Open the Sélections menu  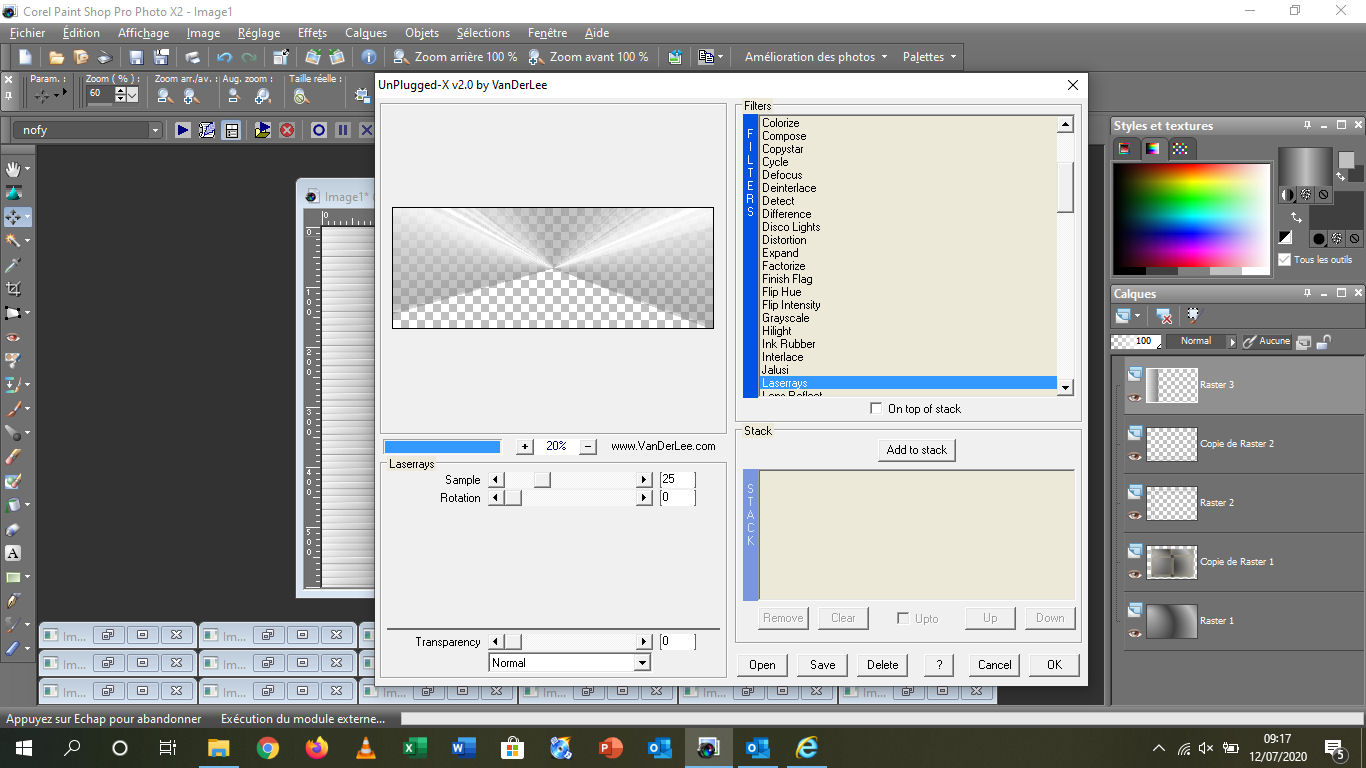click(483, 33)
